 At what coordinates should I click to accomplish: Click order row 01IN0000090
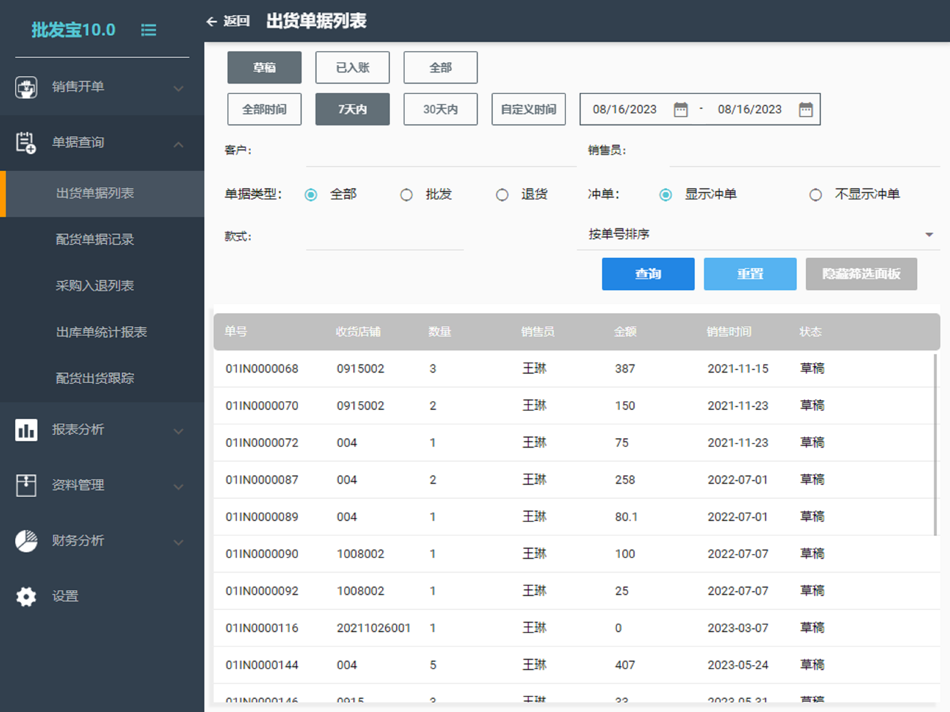pos(576,554)
